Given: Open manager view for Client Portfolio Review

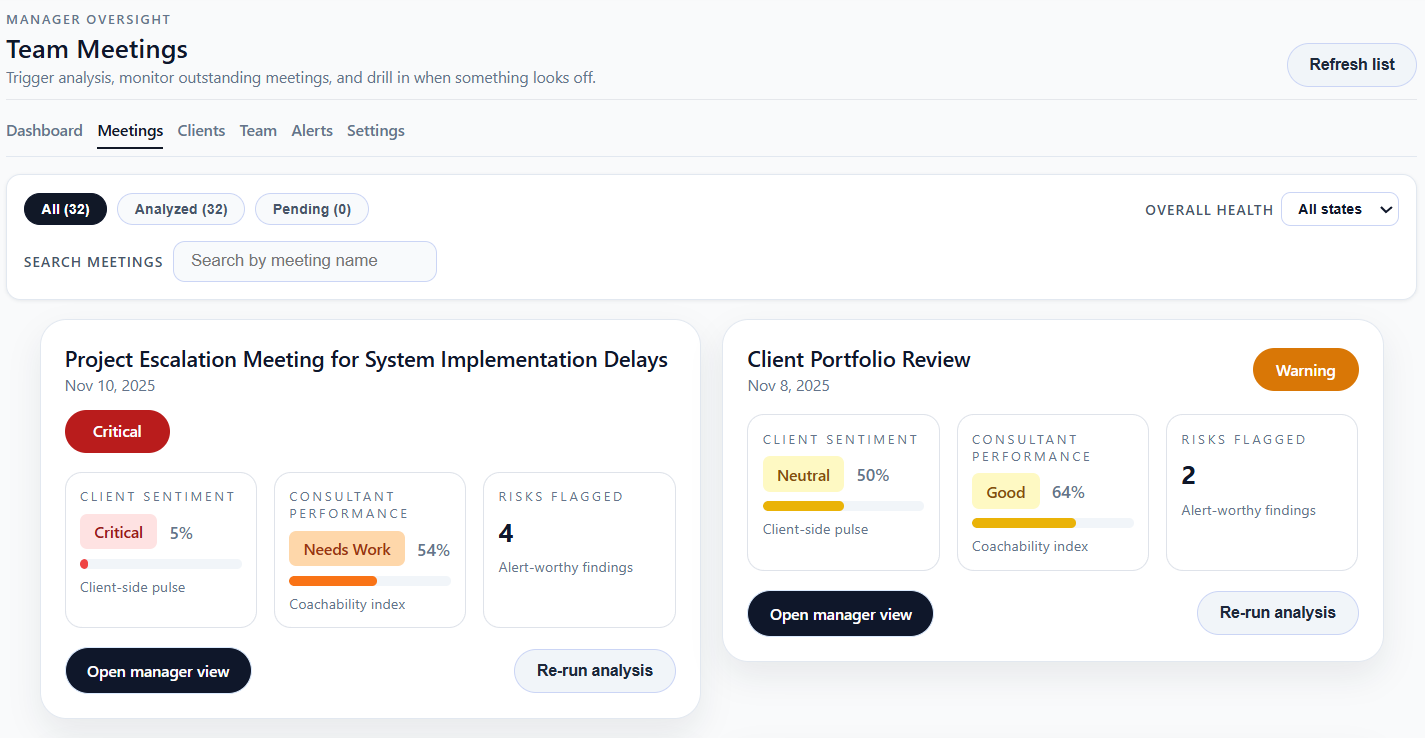Looking at the screenshot, I should pos(840,613).
